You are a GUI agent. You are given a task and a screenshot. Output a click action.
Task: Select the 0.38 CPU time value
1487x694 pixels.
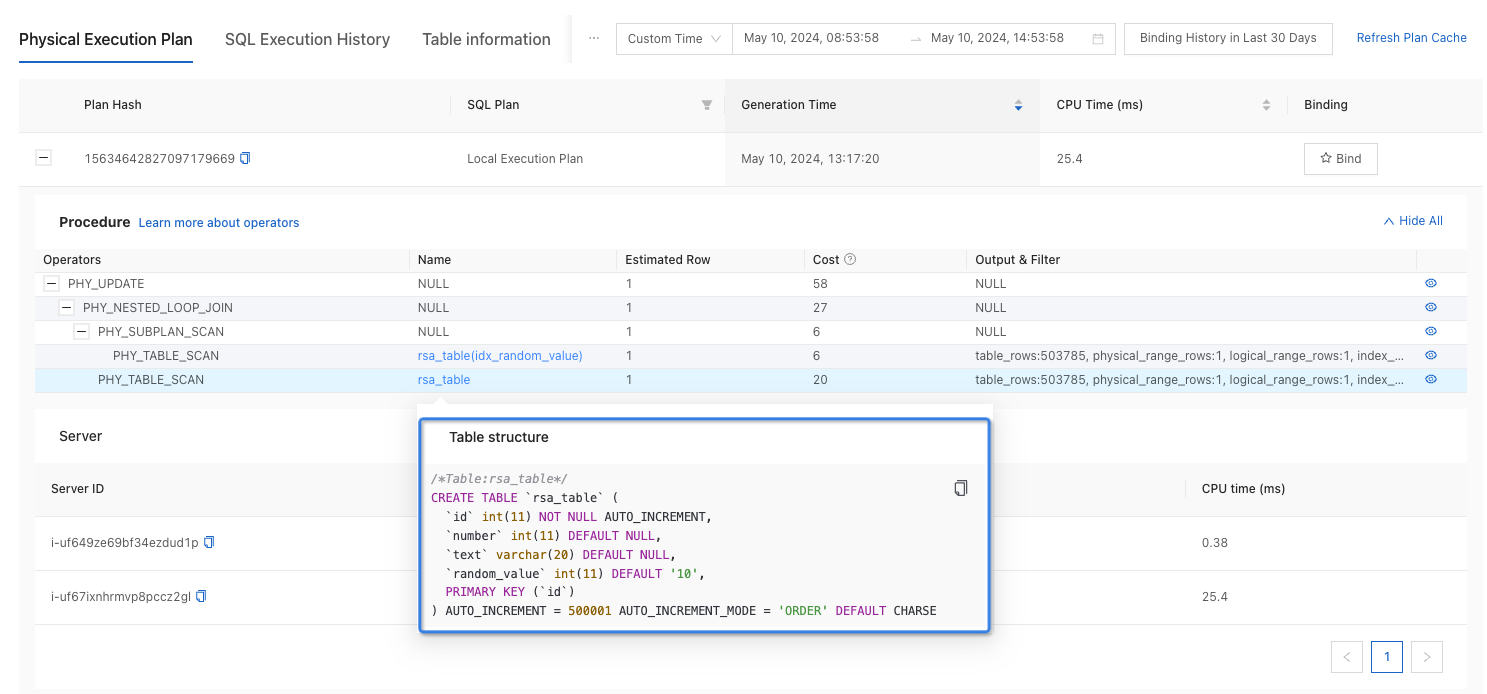(x=1215, y=543)
